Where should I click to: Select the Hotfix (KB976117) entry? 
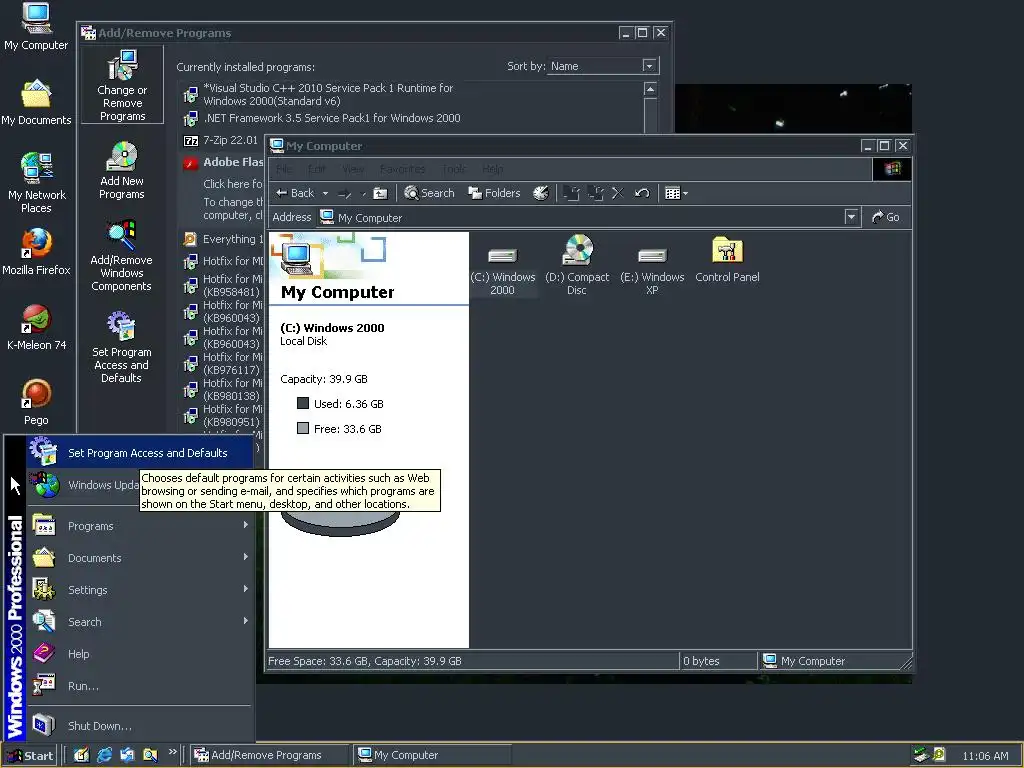(x=222, y=364)
